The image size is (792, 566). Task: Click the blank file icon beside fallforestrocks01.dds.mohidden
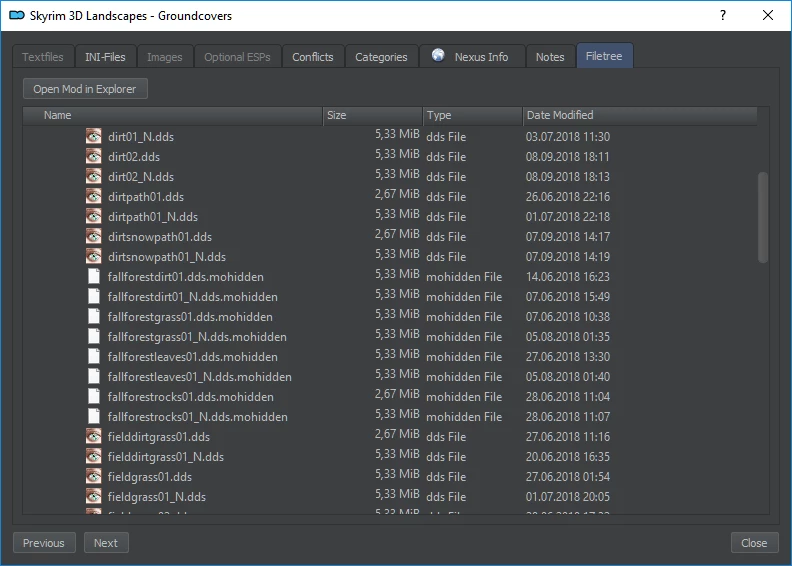(94, 396)
